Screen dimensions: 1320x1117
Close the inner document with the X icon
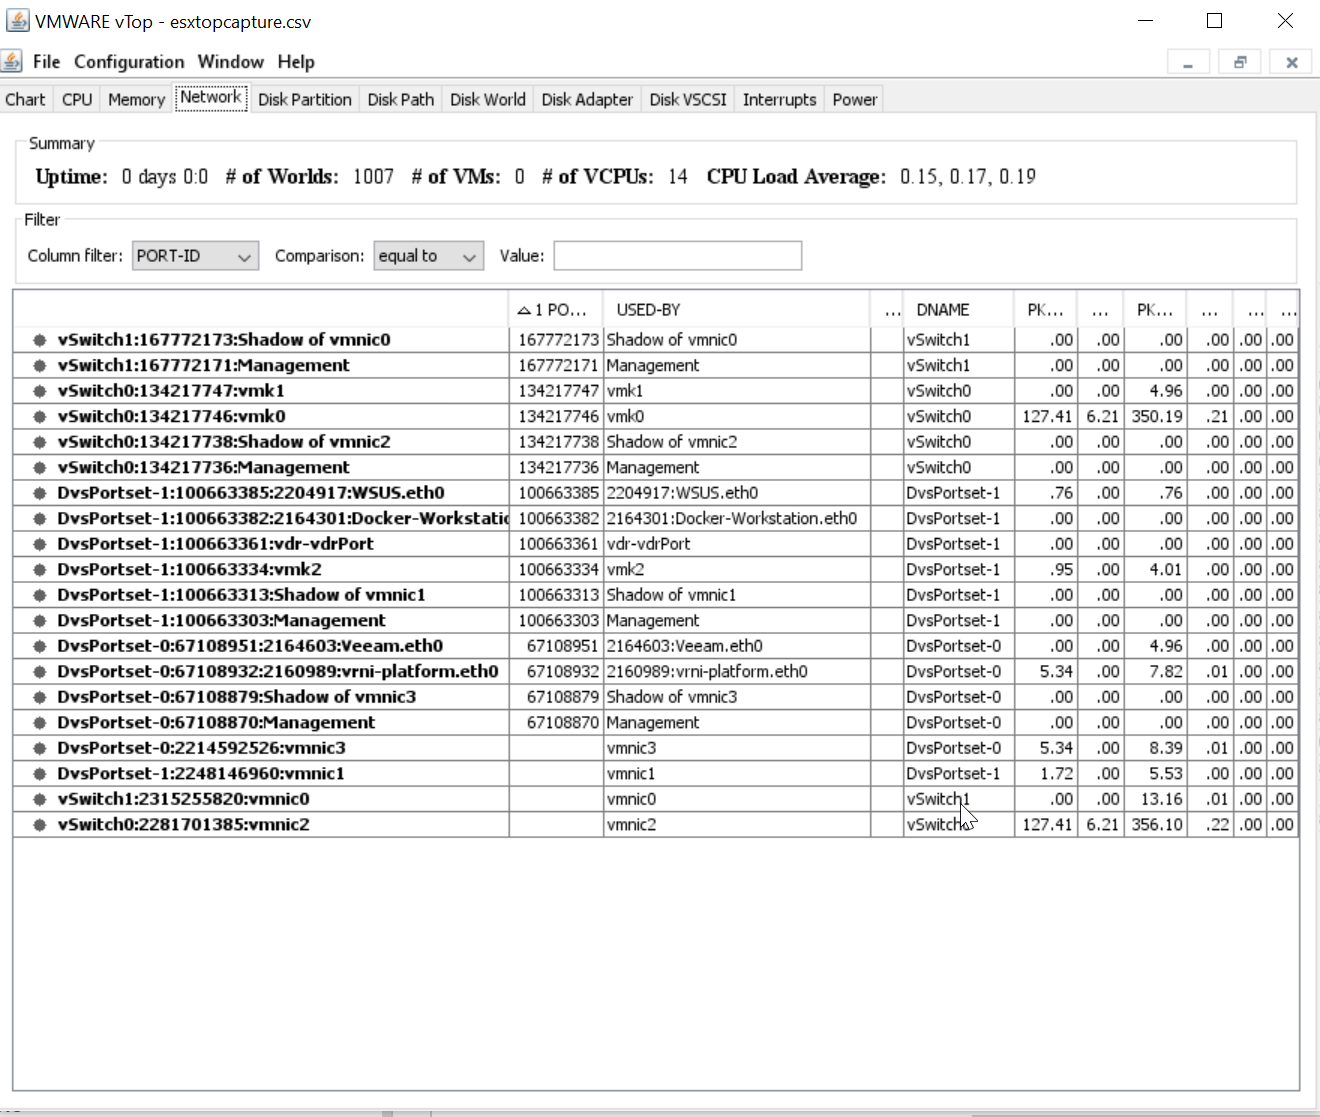(x=1291, y=62)
